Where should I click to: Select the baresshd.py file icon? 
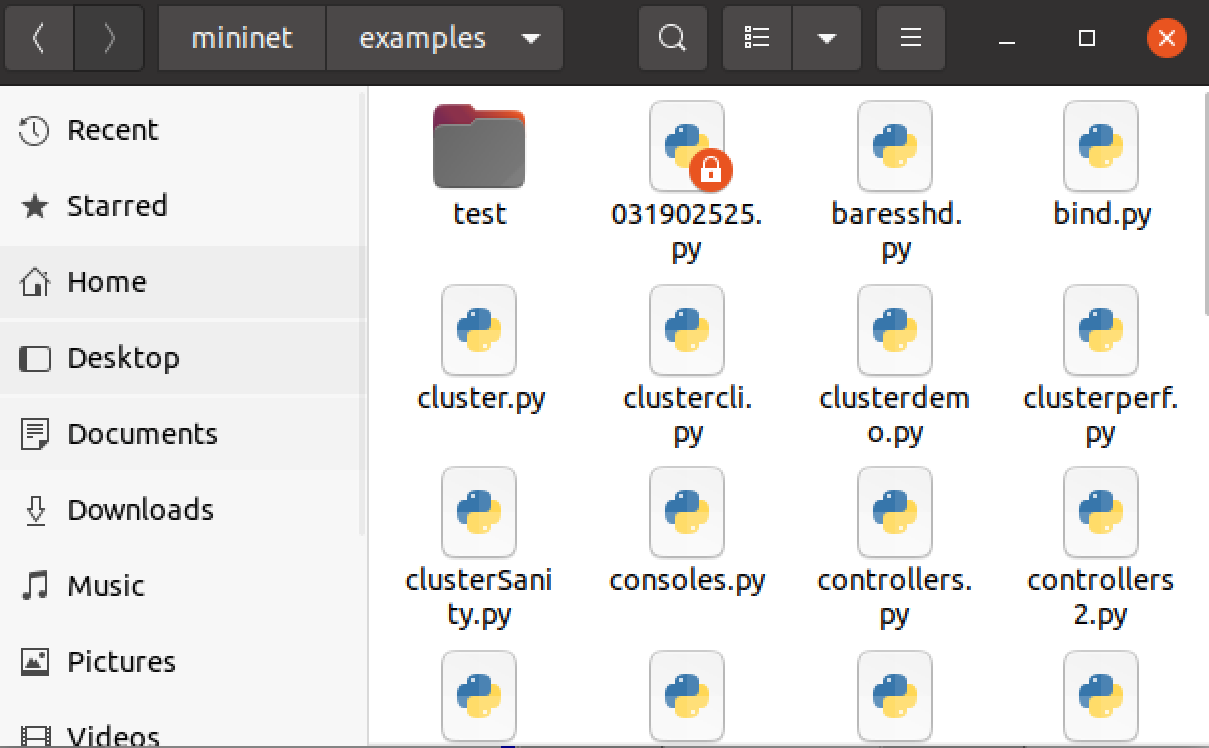(x=895, y=146)
